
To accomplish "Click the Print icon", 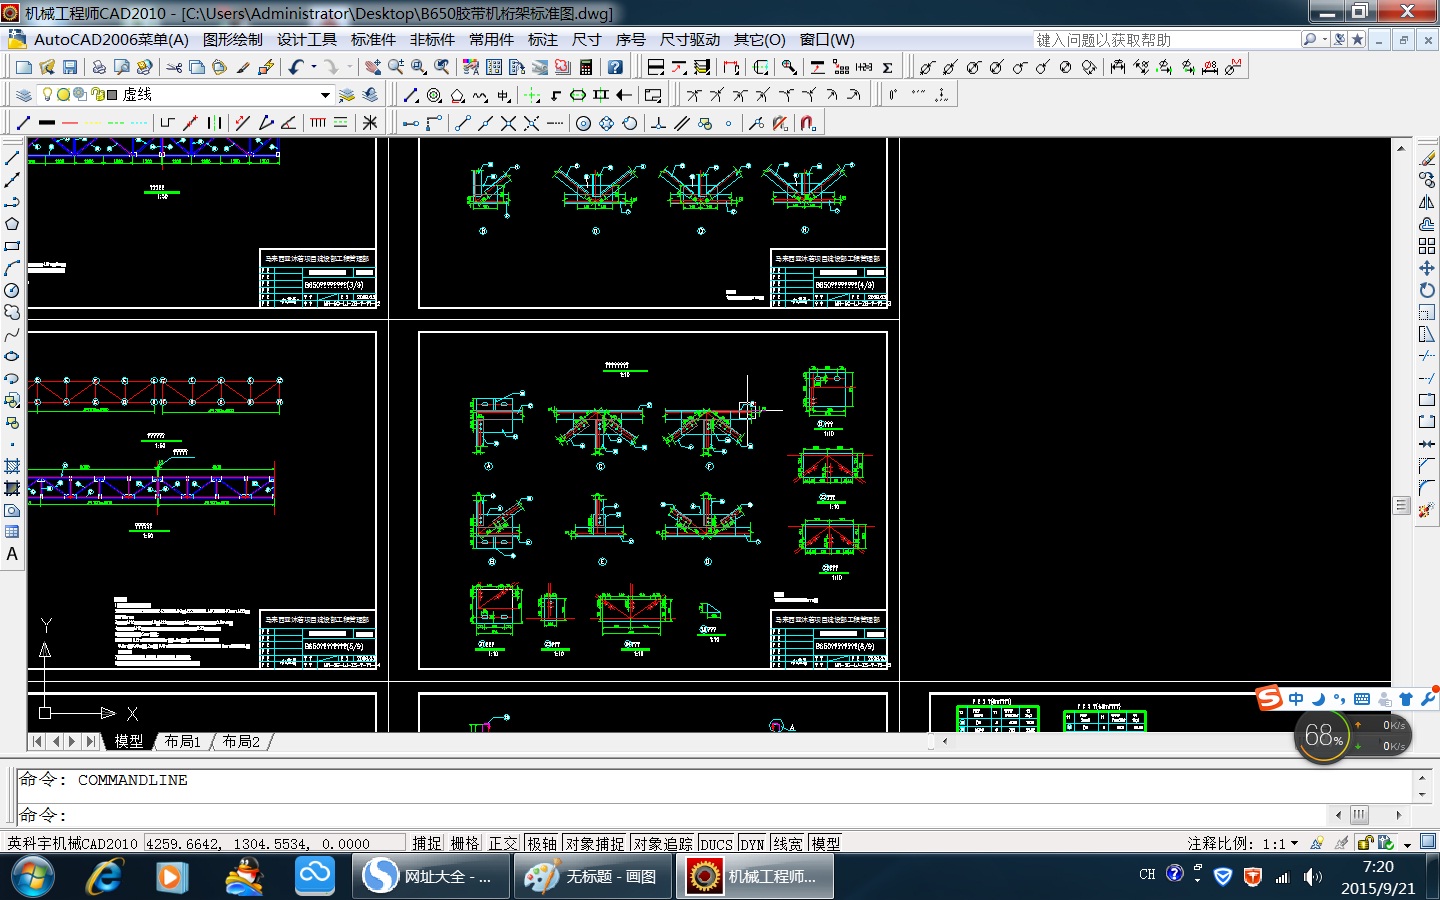I will (98, 67).
